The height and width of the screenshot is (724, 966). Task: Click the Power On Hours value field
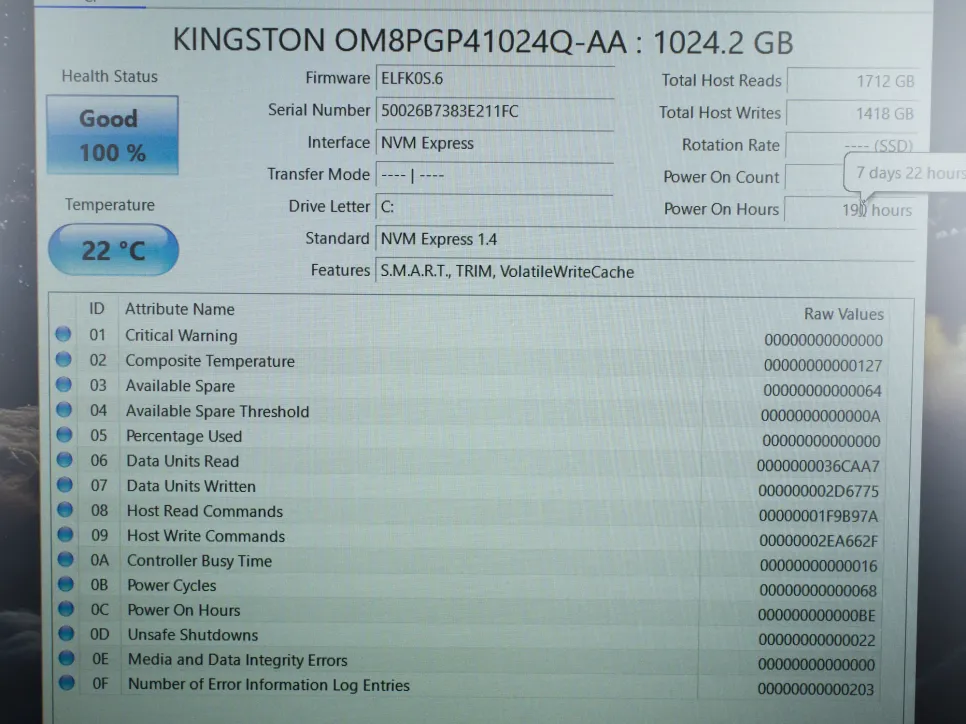(x=851, y=210)
